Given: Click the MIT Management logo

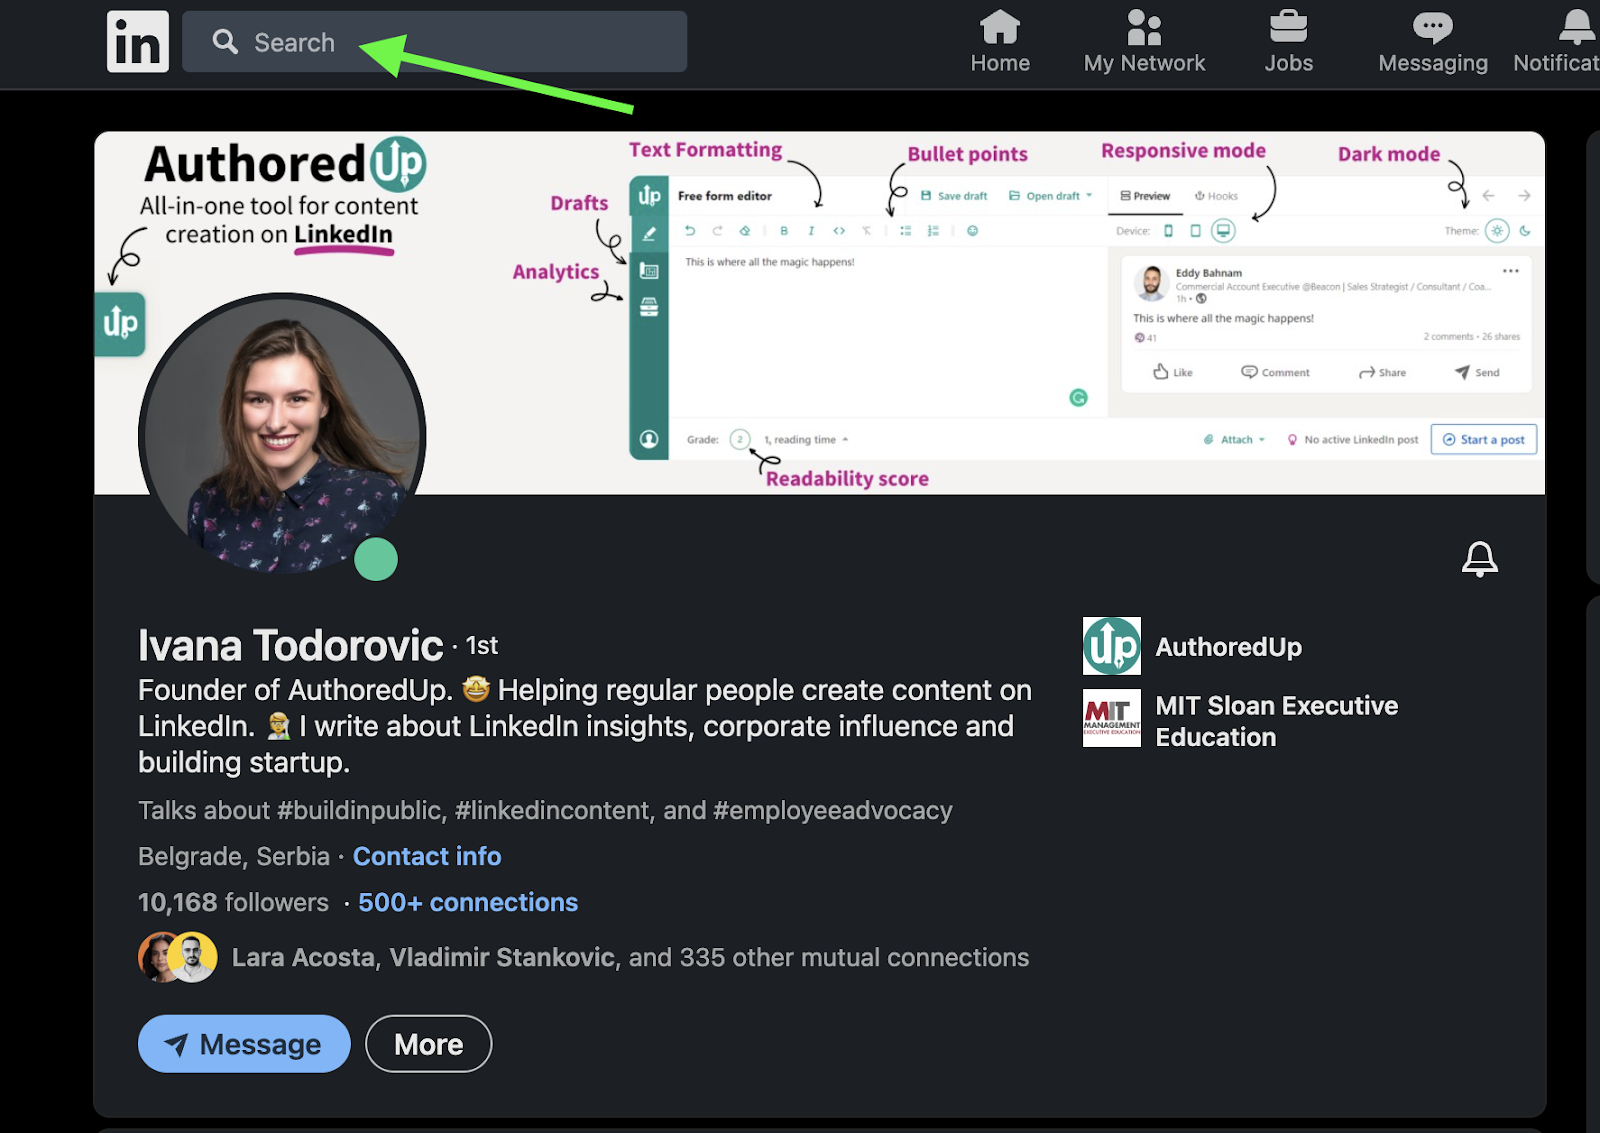Looking at the screenshot, I should (x=1111, y=718).
